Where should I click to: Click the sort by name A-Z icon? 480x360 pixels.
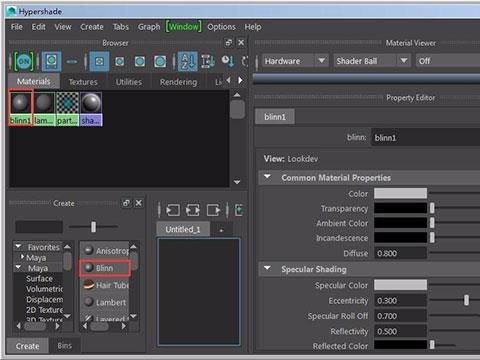[x=188, y=62]
